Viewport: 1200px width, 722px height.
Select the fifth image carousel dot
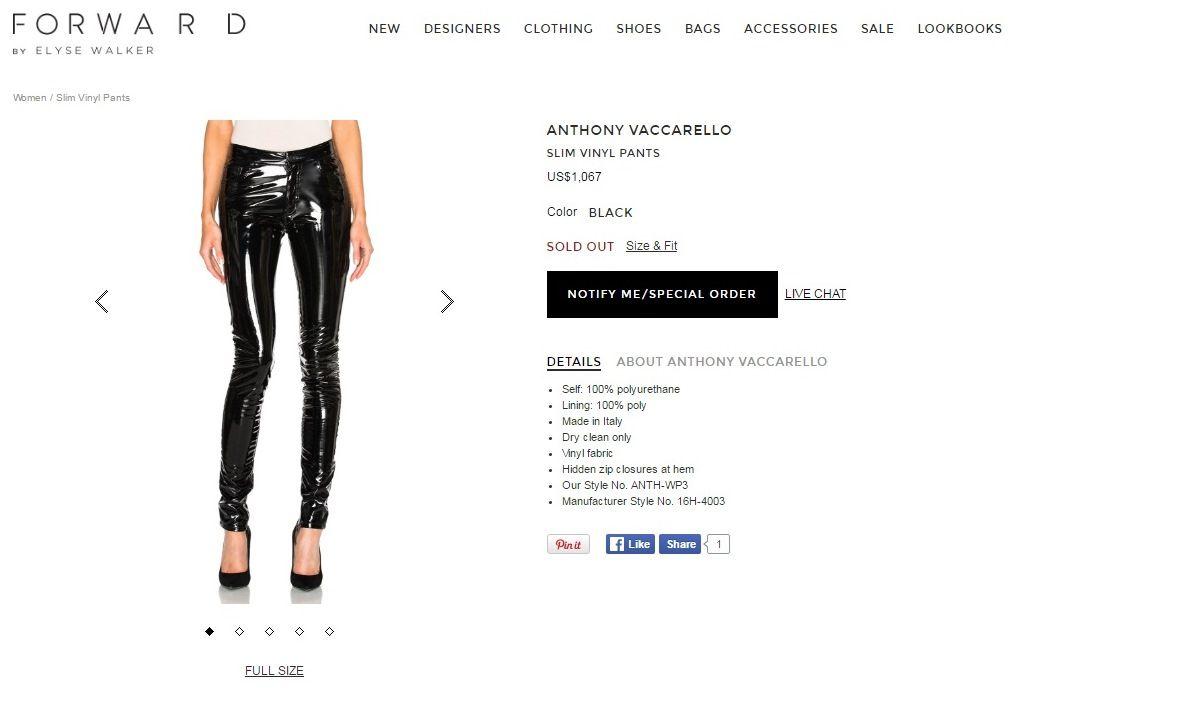click(x=329, y=631)
